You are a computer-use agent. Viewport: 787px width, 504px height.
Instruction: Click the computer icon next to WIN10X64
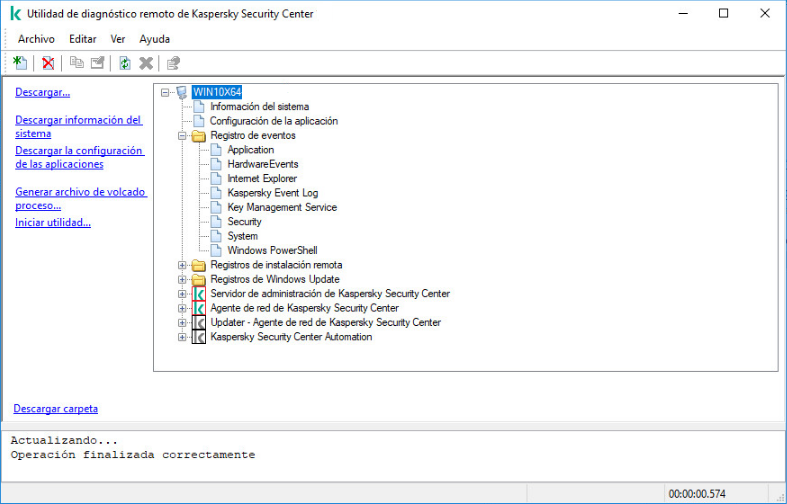[181, 92]
